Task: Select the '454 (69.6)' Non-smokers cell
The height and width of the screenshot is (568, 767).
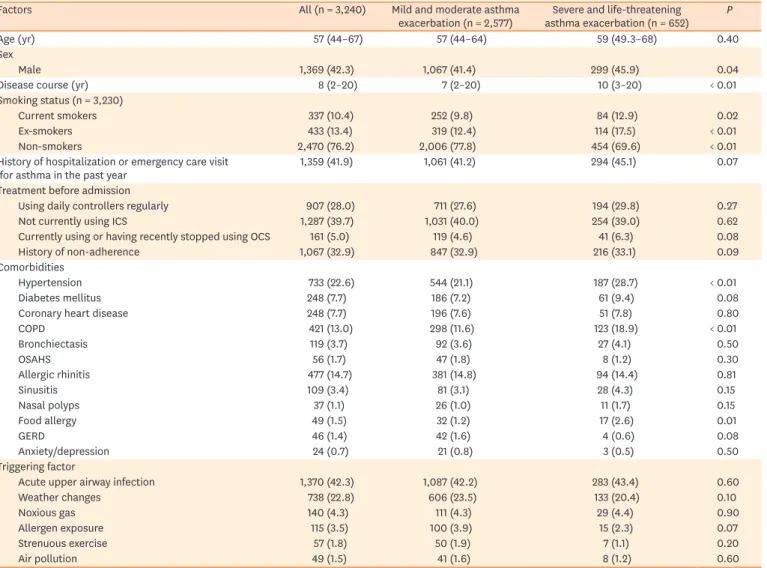Action: pos(615,146)
